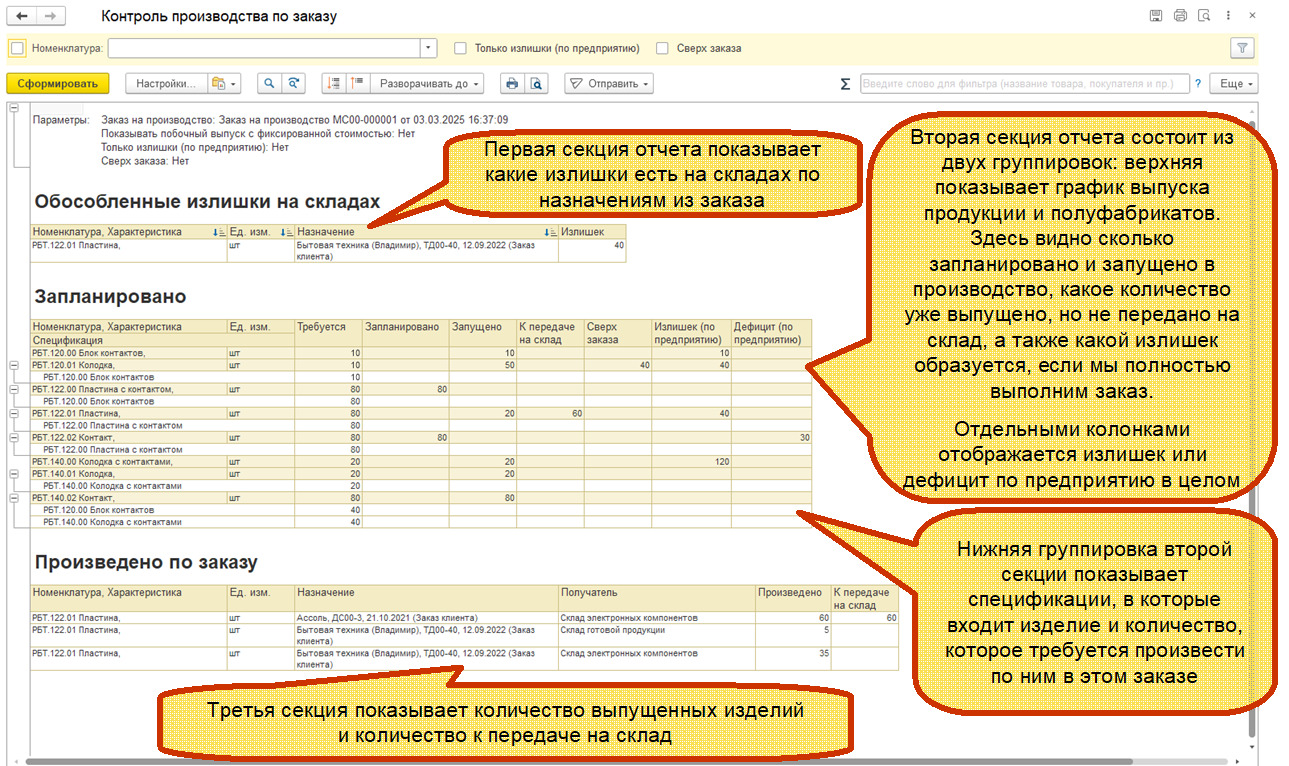This screenshot has height=766, width=1289.
Task: Go forward using the right arrow button
Action: (x=50, y=16)
